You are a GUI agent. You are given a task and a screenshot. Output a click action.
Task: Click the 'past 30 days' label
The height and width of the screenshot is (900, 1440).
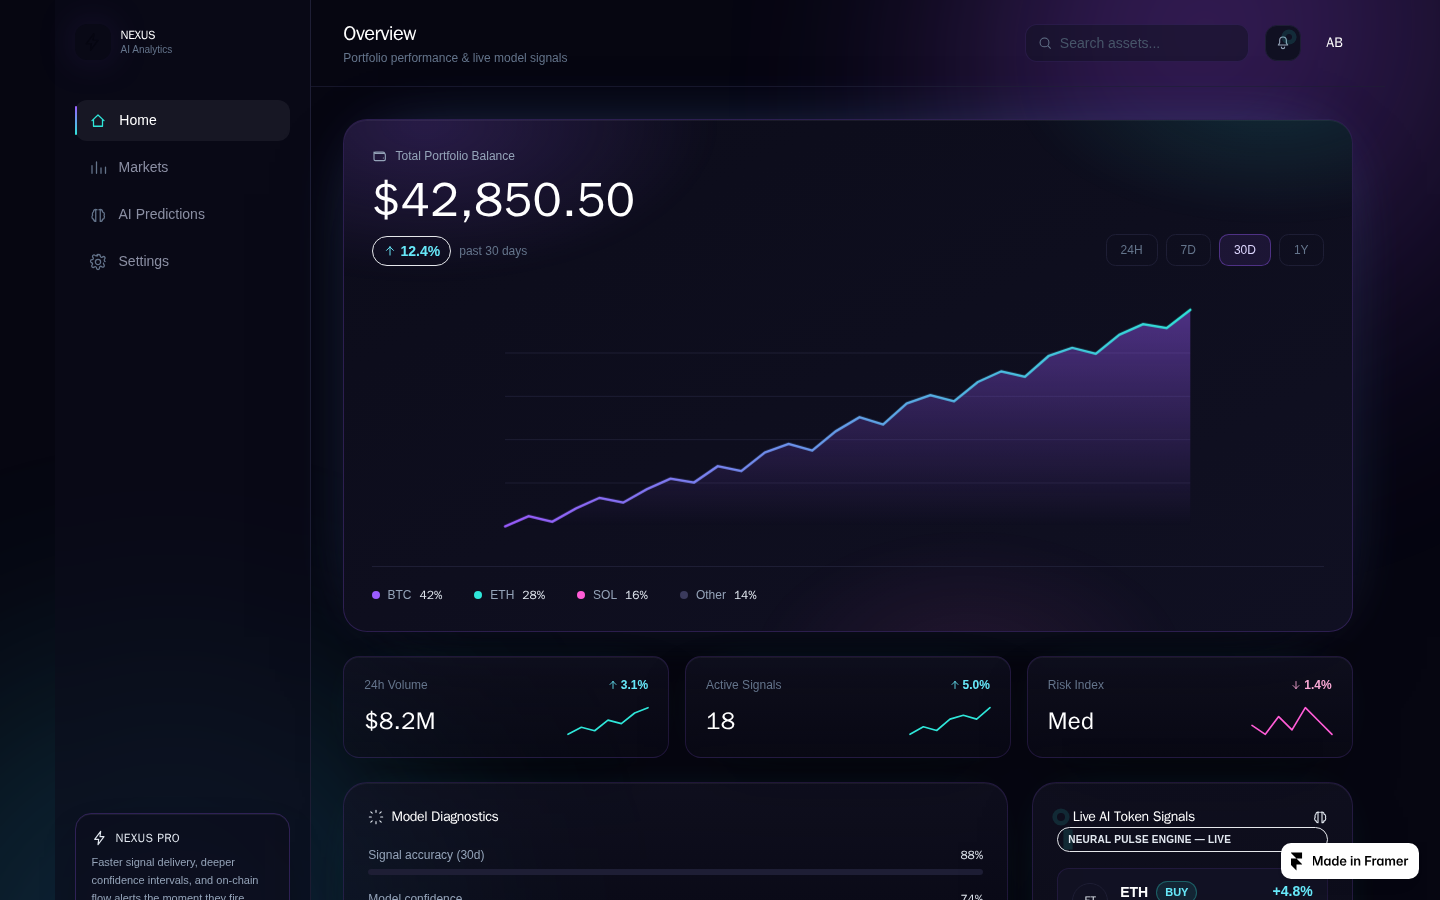click(x=493, y=251)
